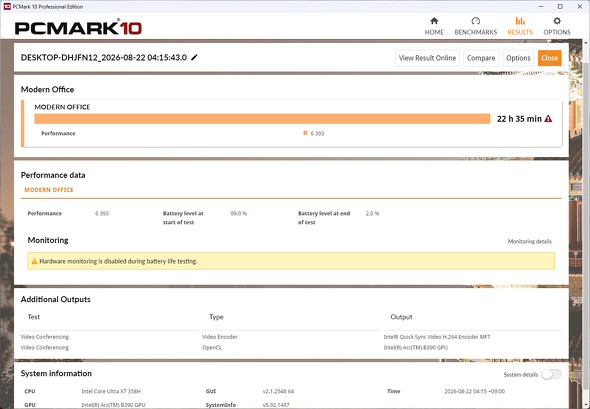
Task: Click the Compare button
Action: click(x=481, y=58)
